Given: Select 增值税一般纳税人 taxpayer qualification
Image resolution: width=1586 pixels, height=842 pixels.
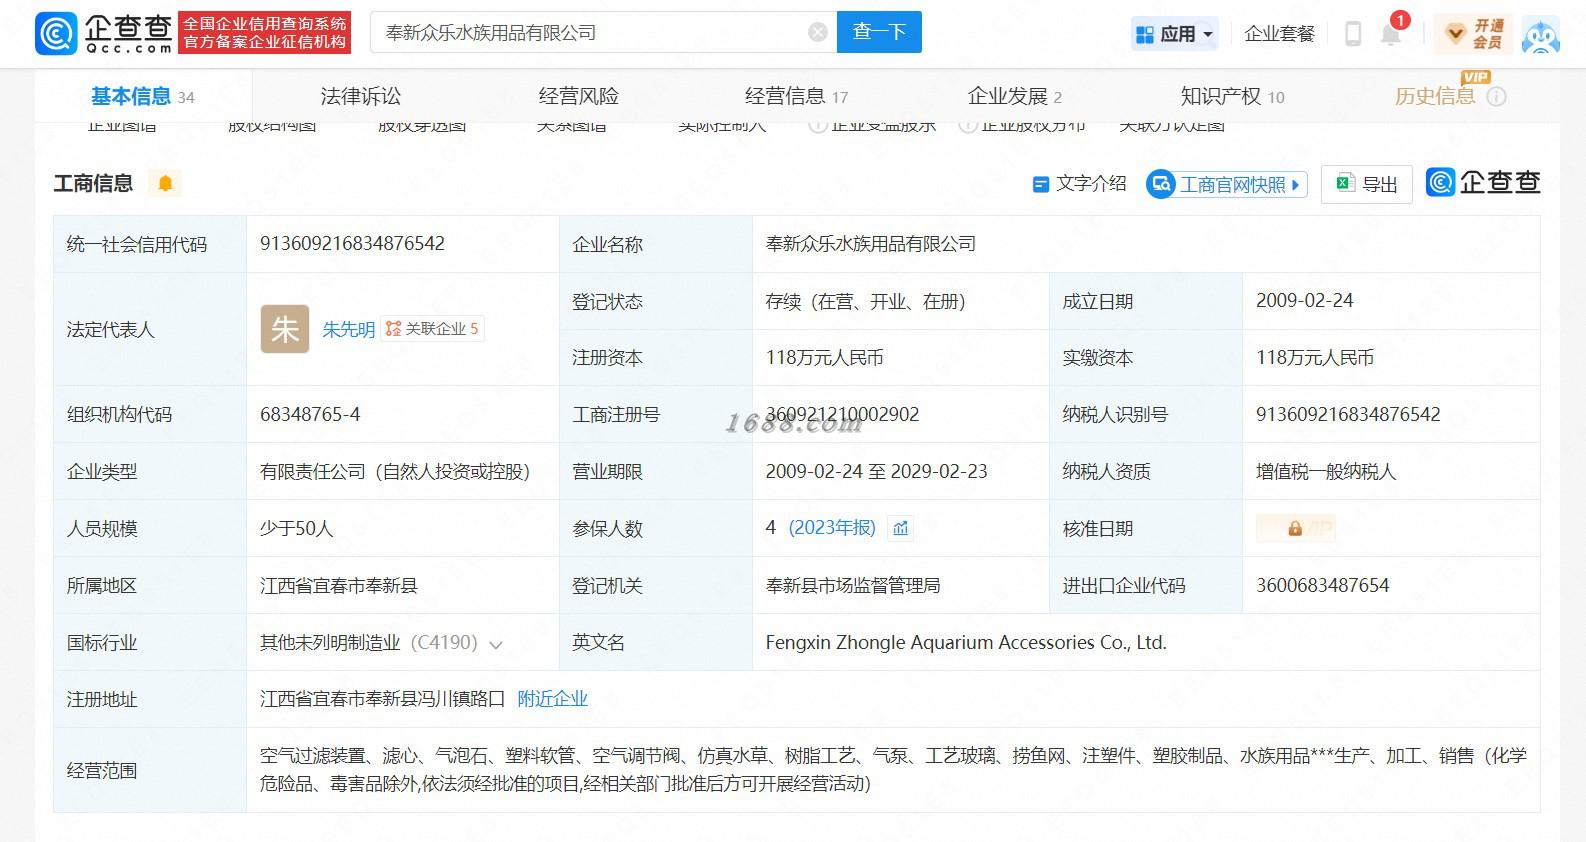Looking at the screenshot, I should (1325, 471).
